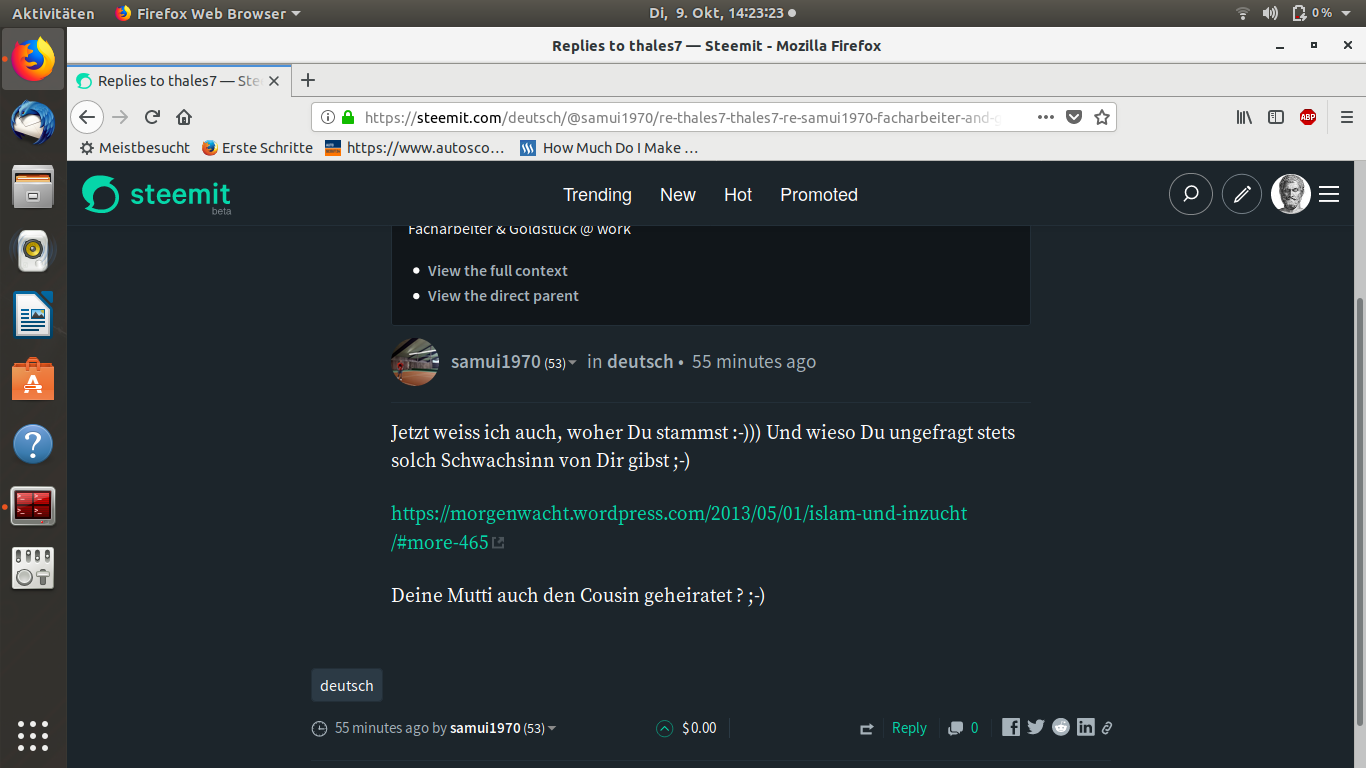Go to New posts
Image resolution: width=1366 pixels, height=768 pixels.
coord(678,195)
